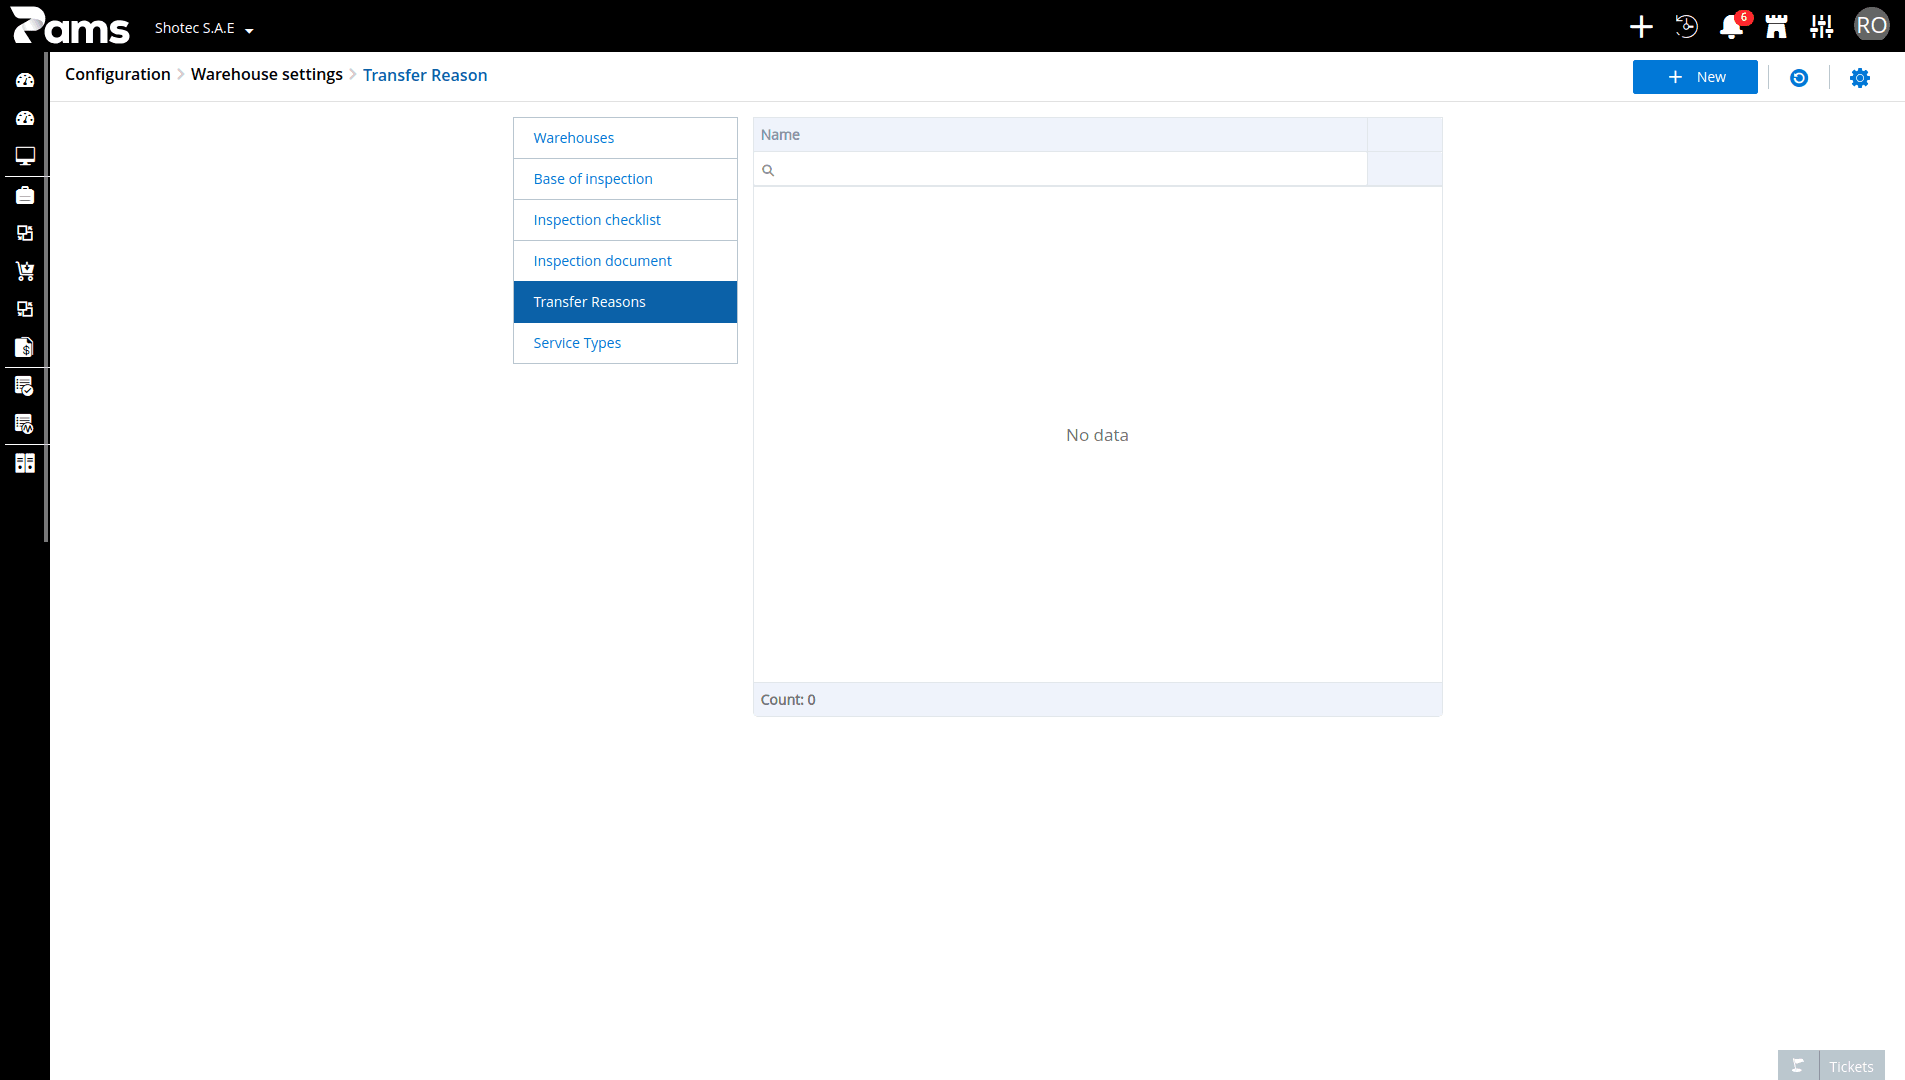This screenshot has height=1080, width=1905.
Task: Open notifications bell with 6 badge
Action: pyautogui.click(x=1732, y=26)
